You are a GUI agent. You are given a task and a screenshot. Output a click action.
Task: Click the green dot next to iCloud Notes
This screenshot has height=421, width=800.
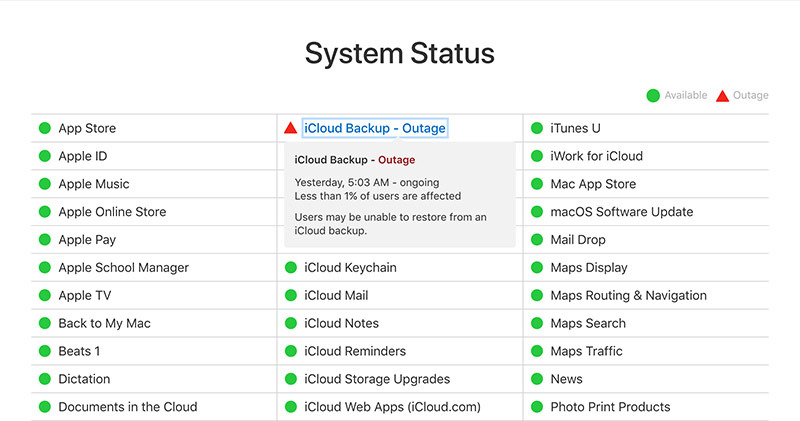click(x=291, y=323)
